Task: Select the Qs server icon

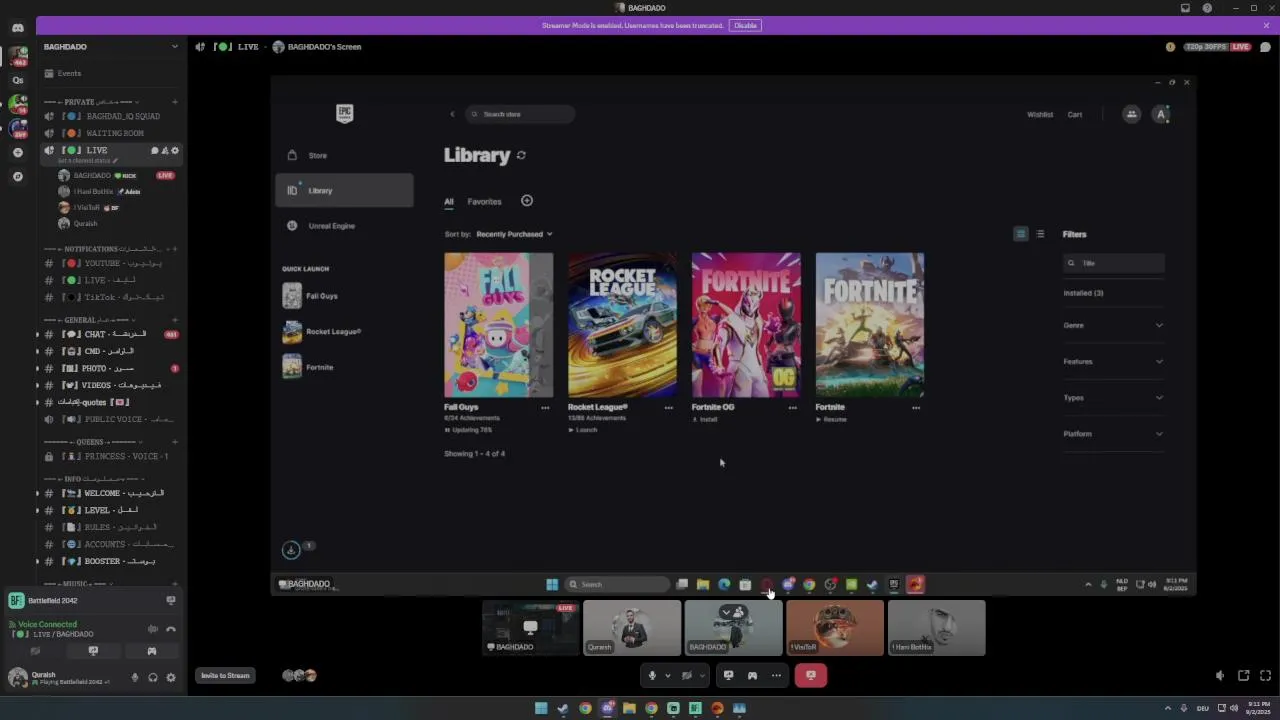Action: click(17, 80)
